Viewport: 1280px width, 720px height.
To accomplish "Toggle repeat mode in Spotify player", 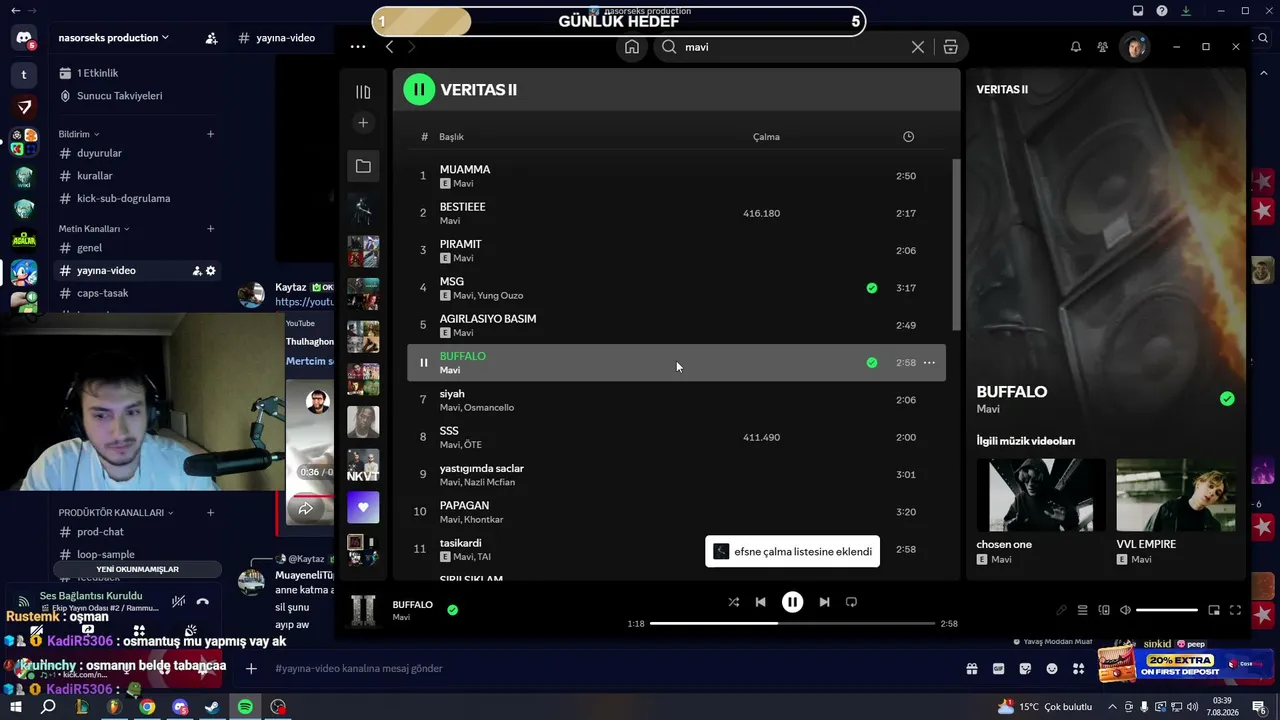I will 851,602.
